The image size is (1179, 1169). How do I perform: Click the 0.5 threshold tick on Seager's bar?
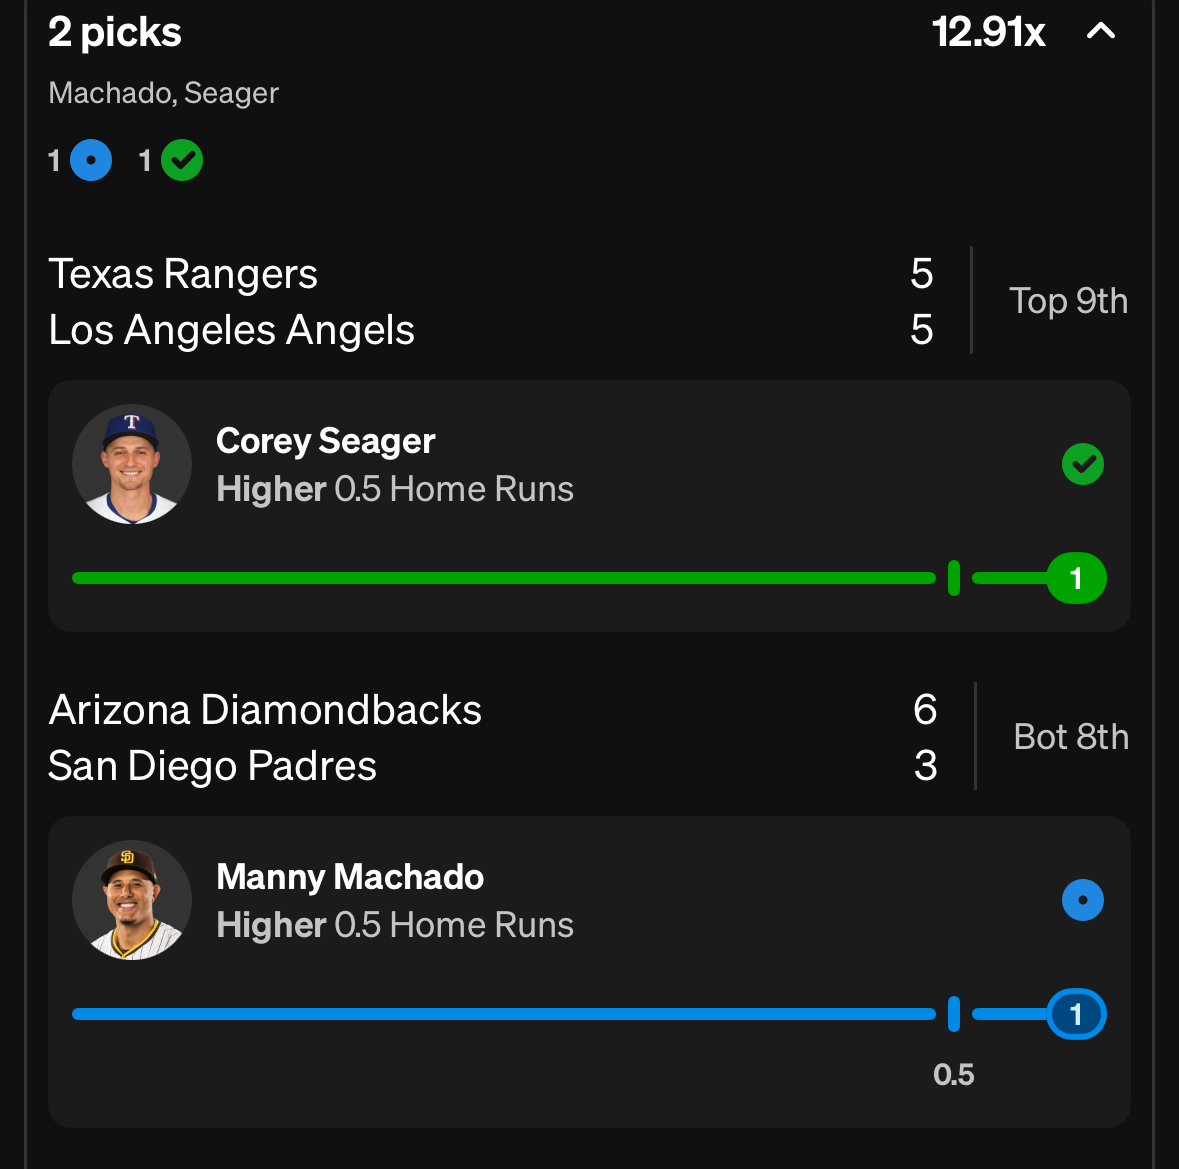(x=954, y=578)
